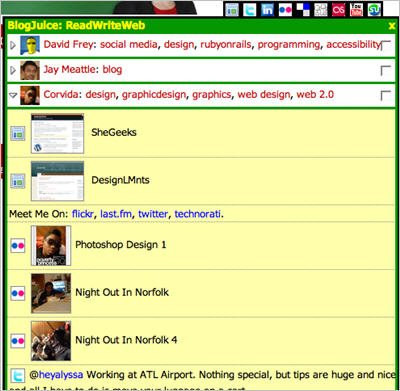Screen dimensions: 400x391
Task: Open the Flickr icon in top bar
Action: tap(285, 10)
